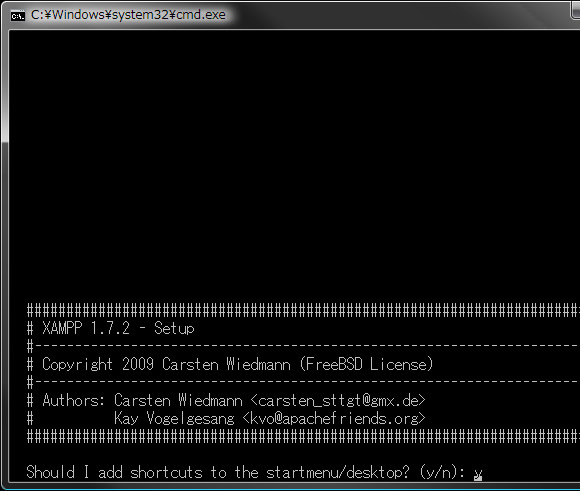580x491 pixels.
Task: Click the 'XAMPP 1.7.2' version text
Action: click(86, 328)
